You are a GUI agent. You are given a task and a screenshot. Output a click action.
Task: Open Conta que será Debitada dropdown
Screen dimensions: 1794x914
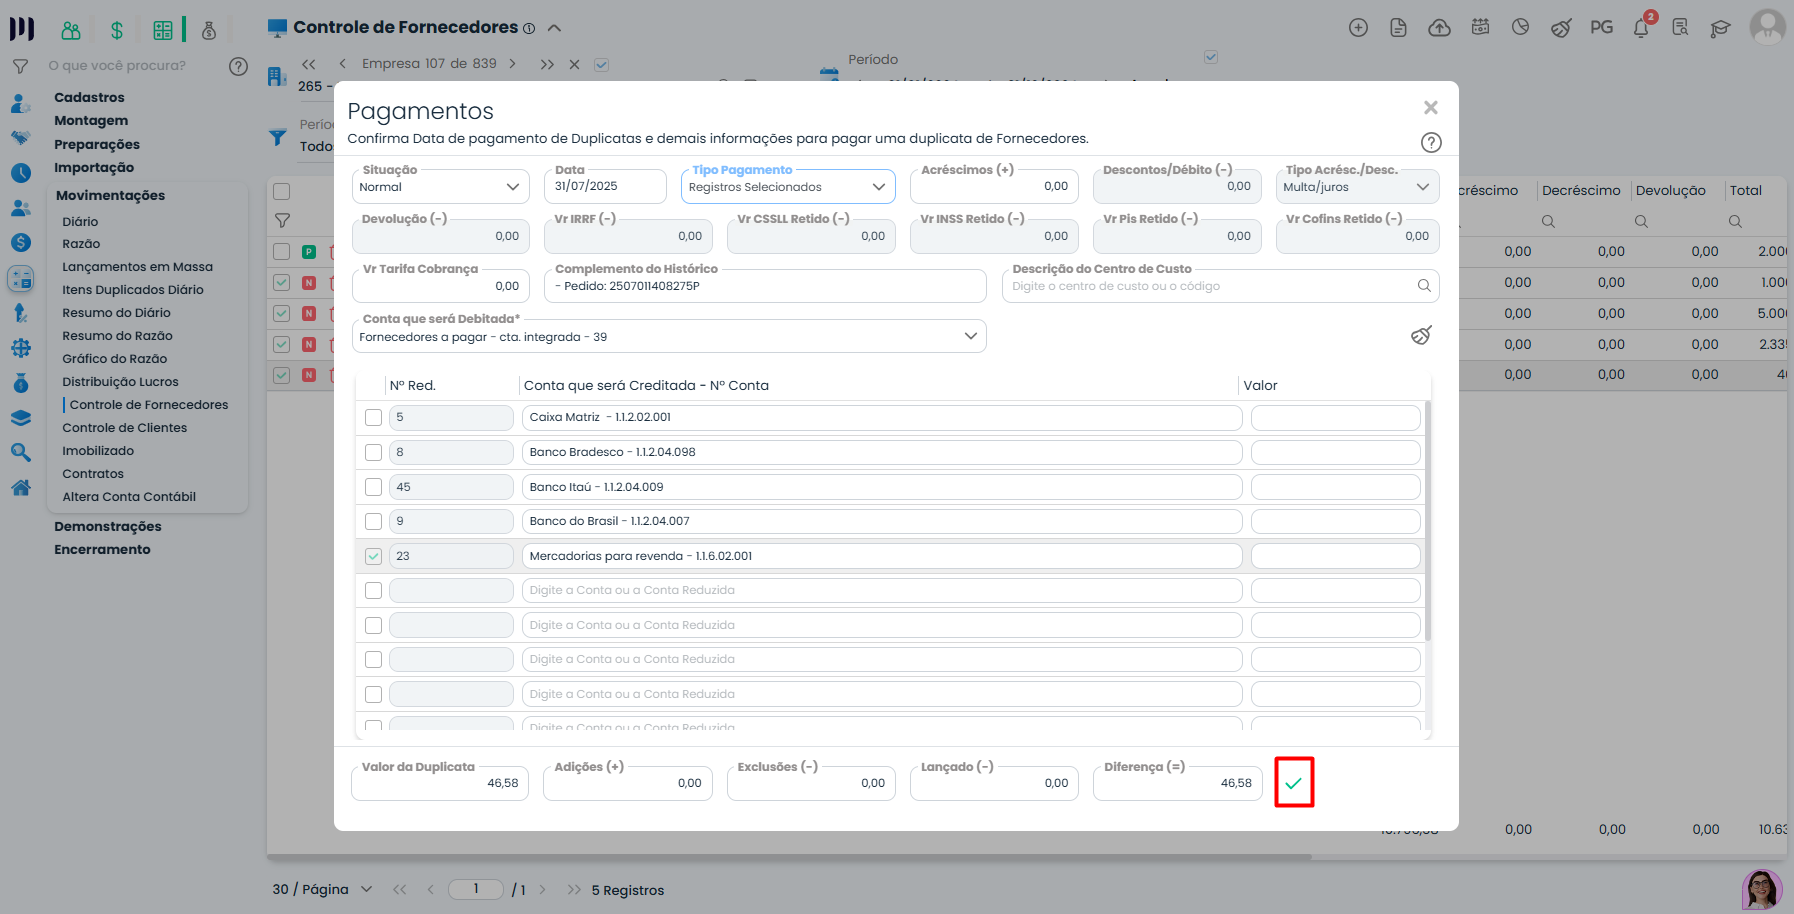pos(668,337)
